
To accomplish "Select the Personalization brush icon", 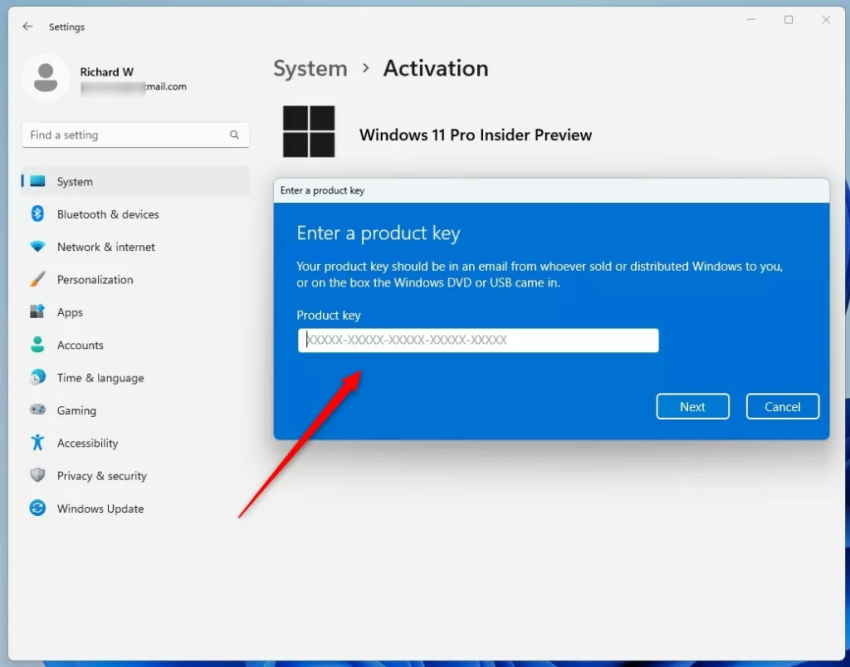I will (36, 279).
